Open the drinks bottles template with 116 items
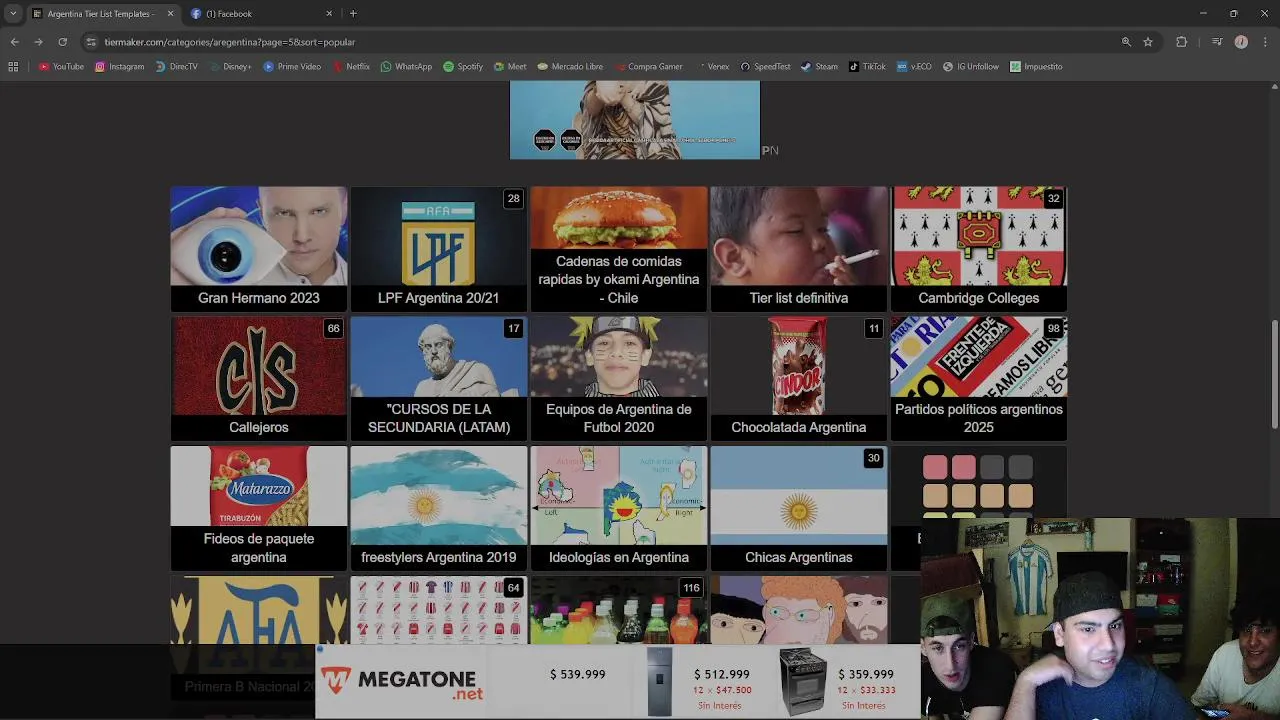The image size is (1280, 720). [x=619, y=610]
